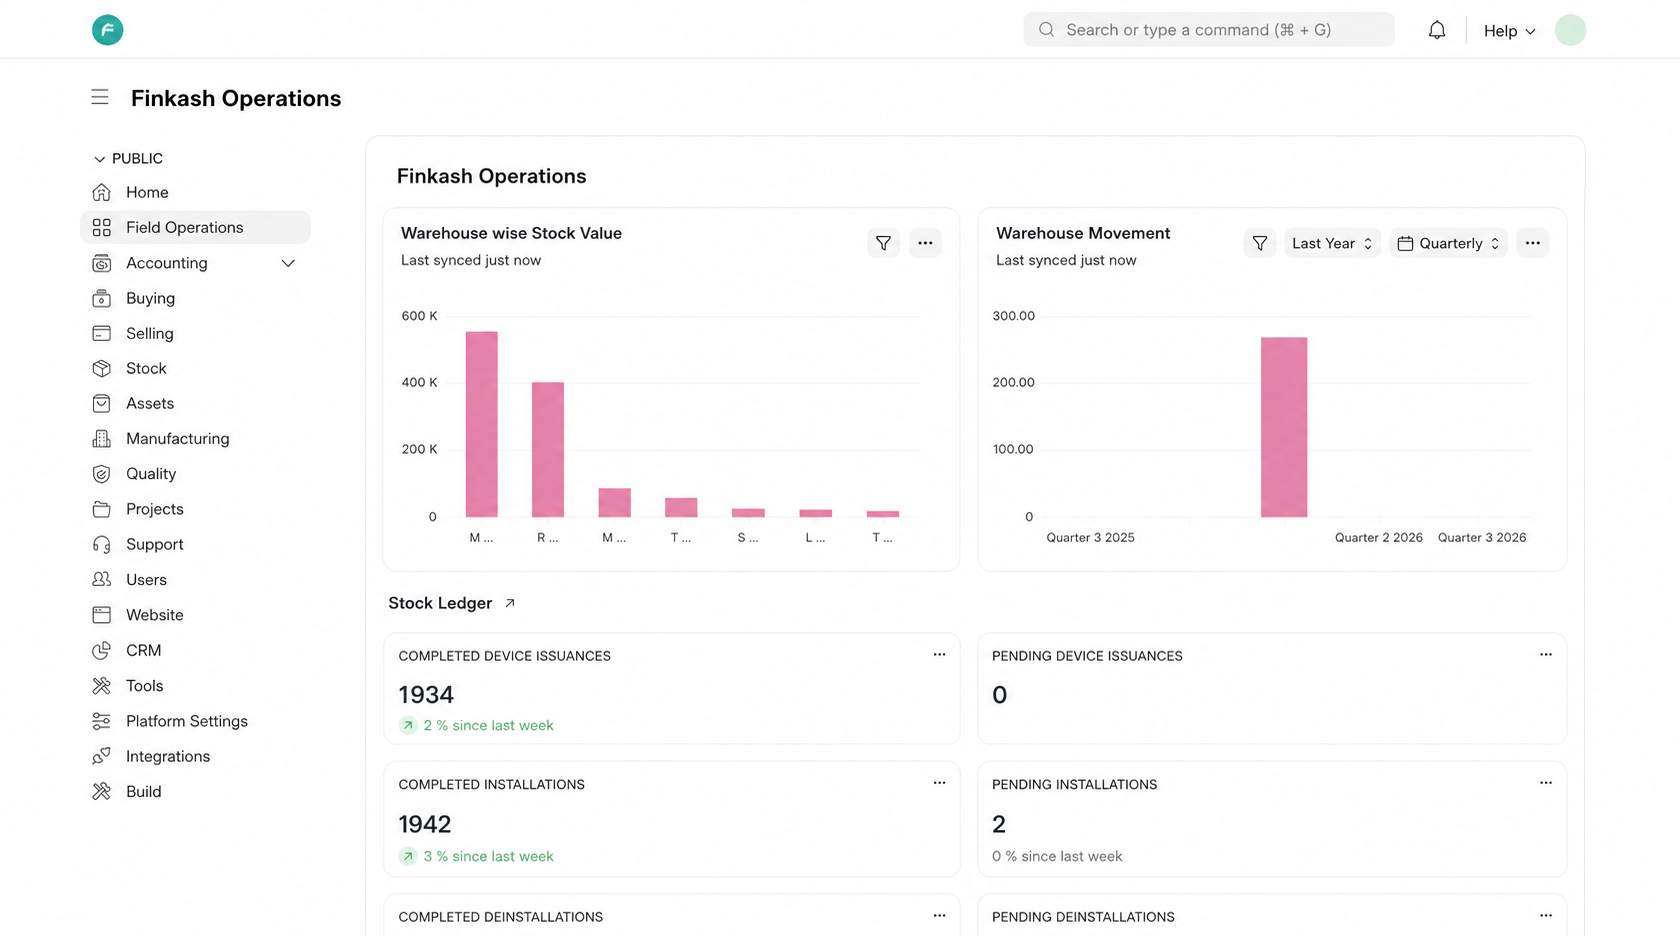The width and height of the screenshot is (1680, 936).
Task: Click the Quality shield icon
Action: point(101,474)
